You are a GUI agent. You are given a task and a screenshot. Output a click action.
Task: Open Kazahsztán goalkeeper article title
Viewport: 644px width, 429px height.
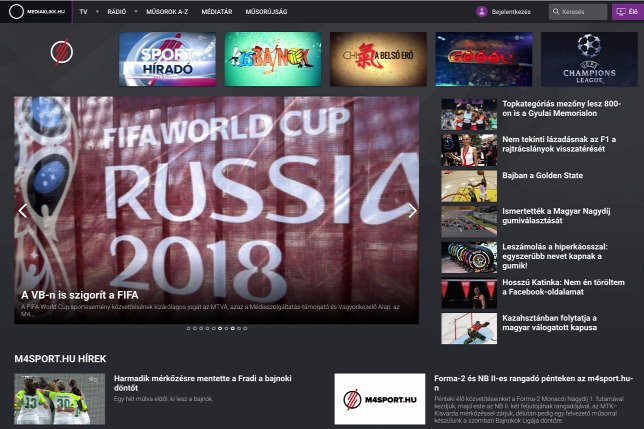(x=550, y=323)
